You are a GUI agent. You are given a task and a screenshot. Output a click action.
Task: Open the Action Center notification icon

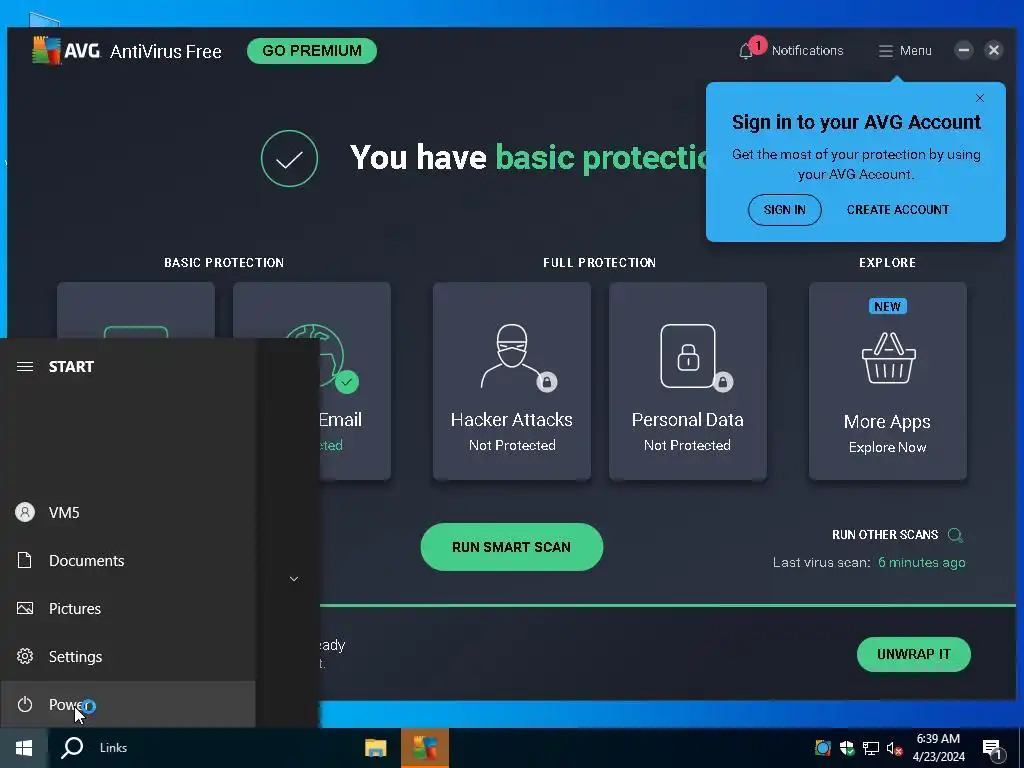tap(993, 750)
